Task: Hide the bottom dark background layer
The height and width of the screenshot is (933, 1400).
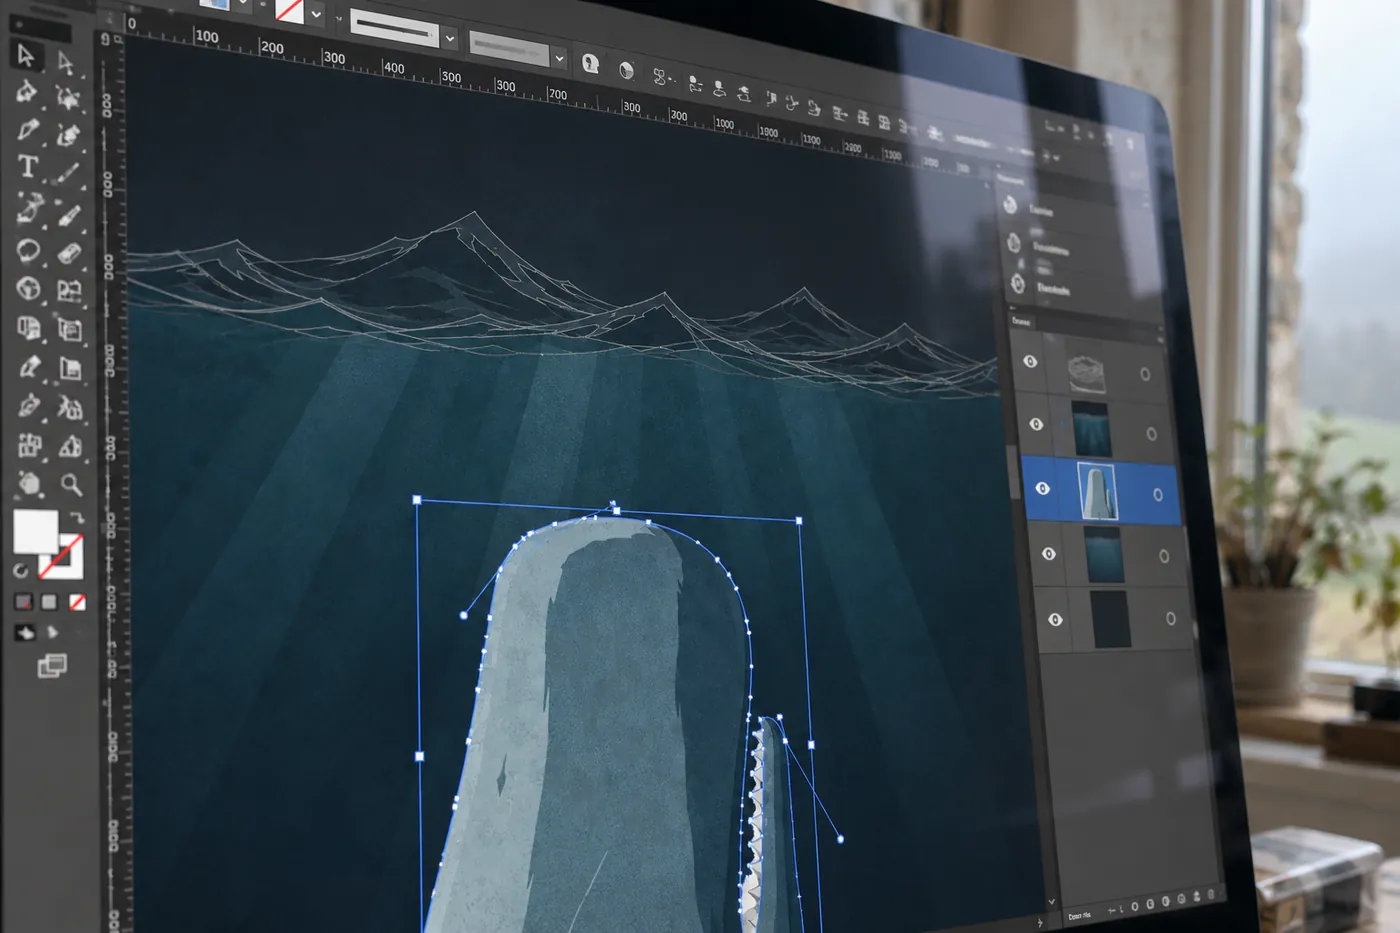Action: 1055,620
